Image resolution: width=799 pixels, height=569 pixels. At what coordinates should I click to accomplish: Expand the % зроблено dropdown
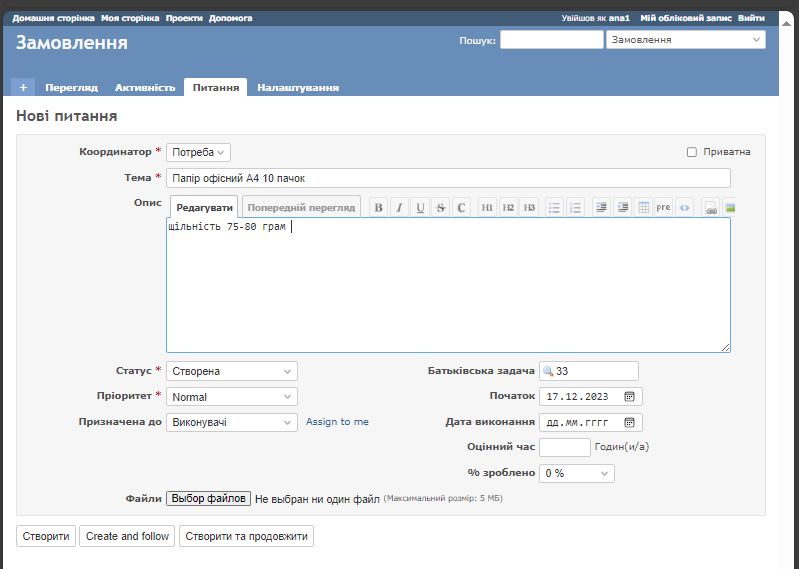coord(576,473)
